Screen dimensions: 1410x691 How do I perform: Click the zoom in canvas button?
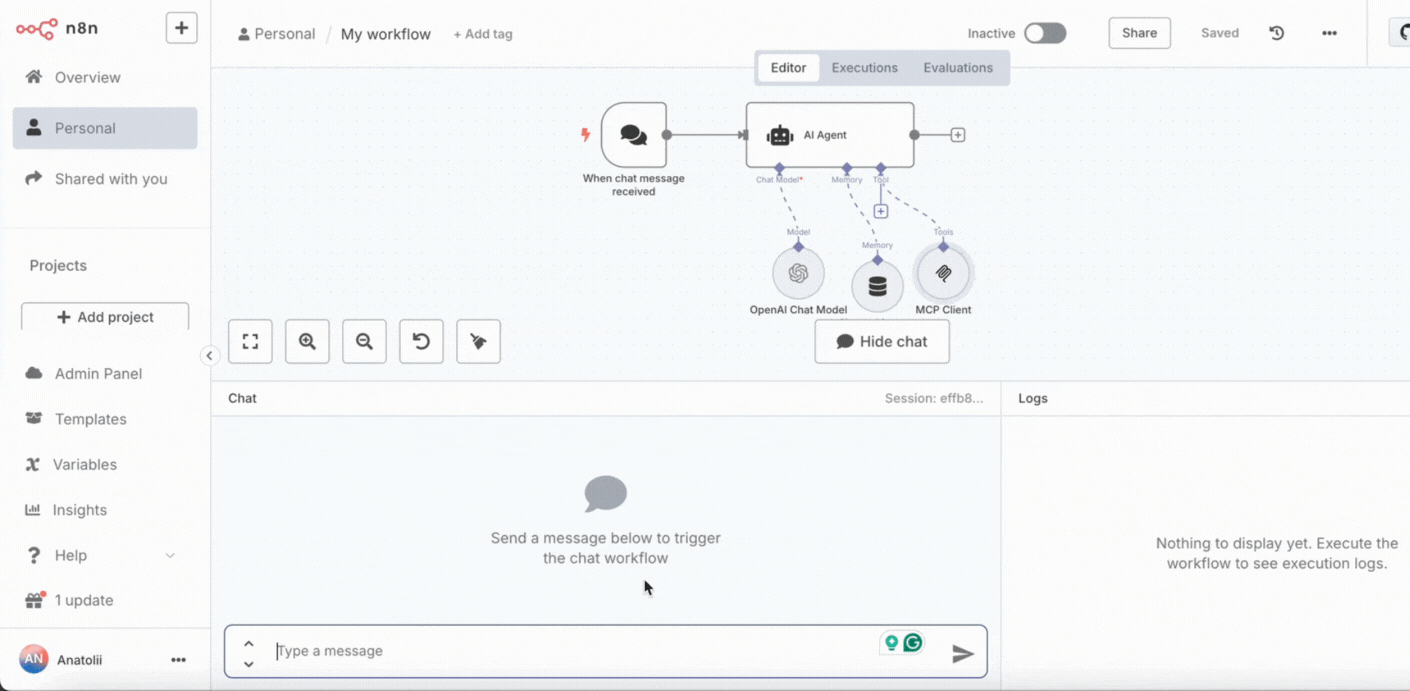[307, 341]
